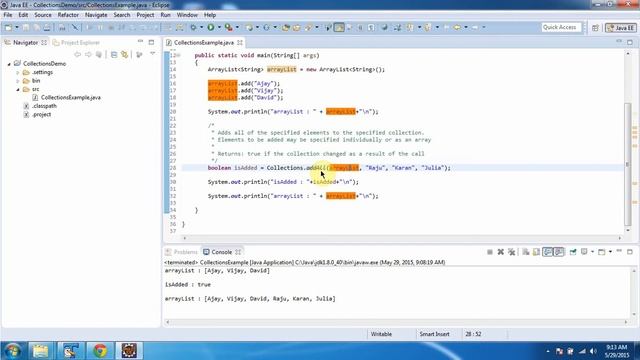Toggle Scroll Lock in Console toolbar

536,252
